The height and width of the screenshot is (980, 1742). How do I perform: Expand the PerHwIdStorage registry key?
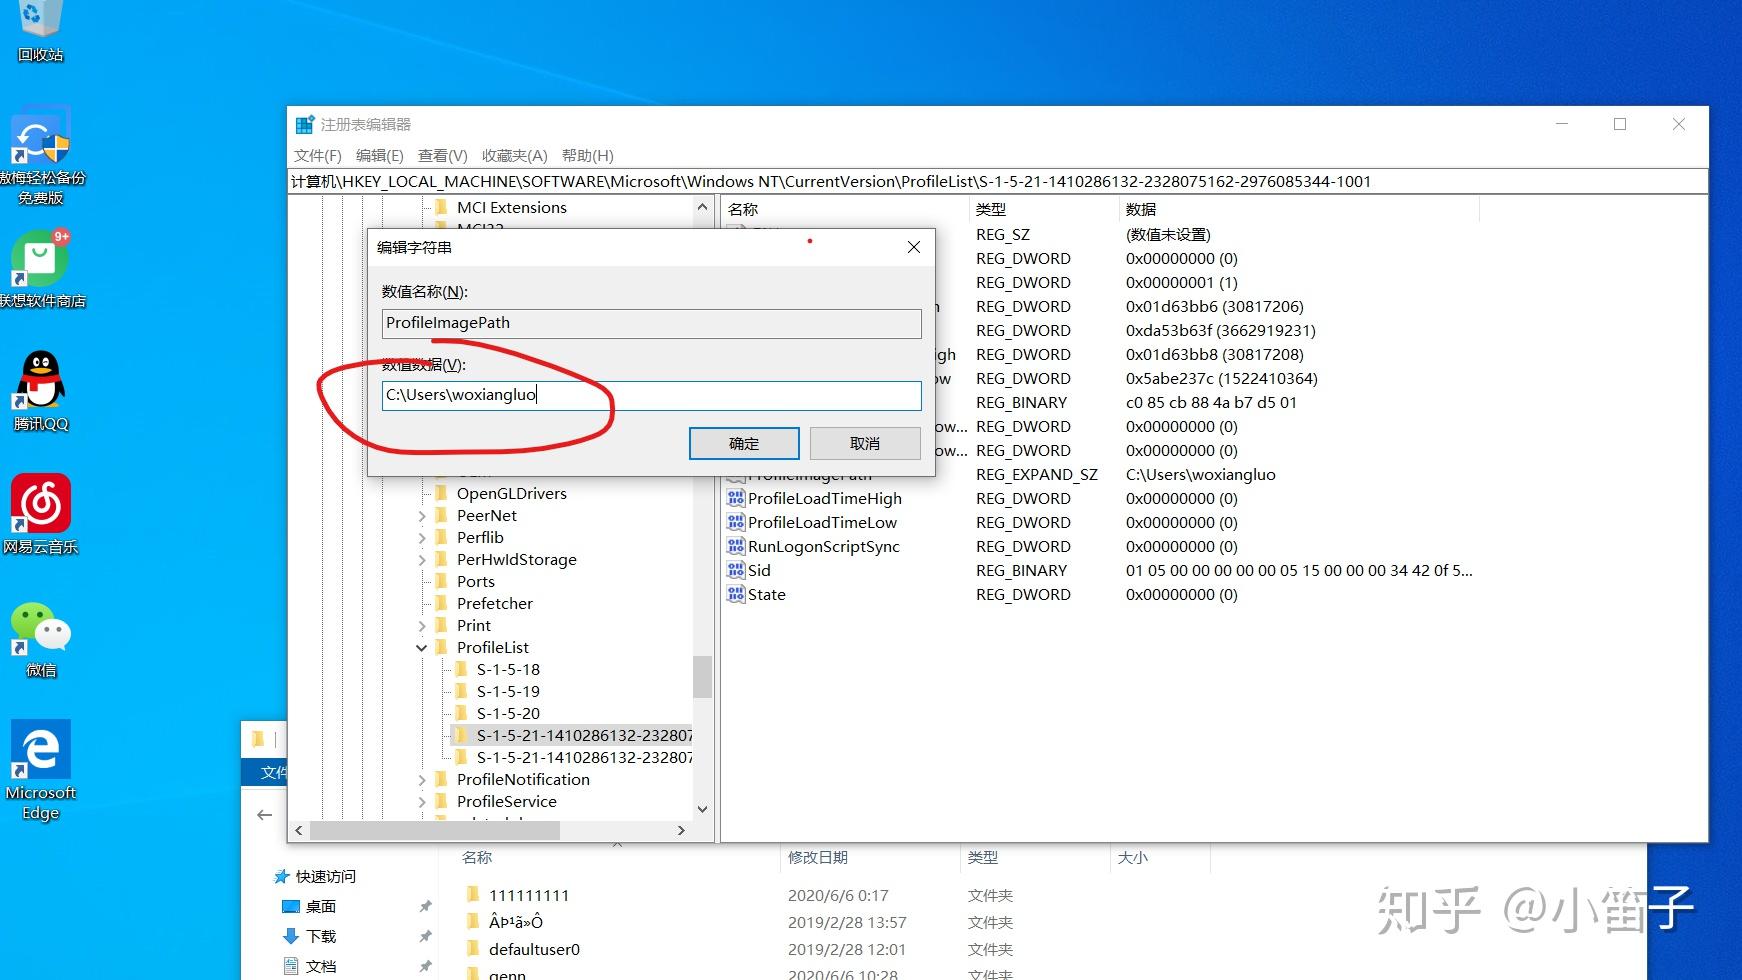421,560
